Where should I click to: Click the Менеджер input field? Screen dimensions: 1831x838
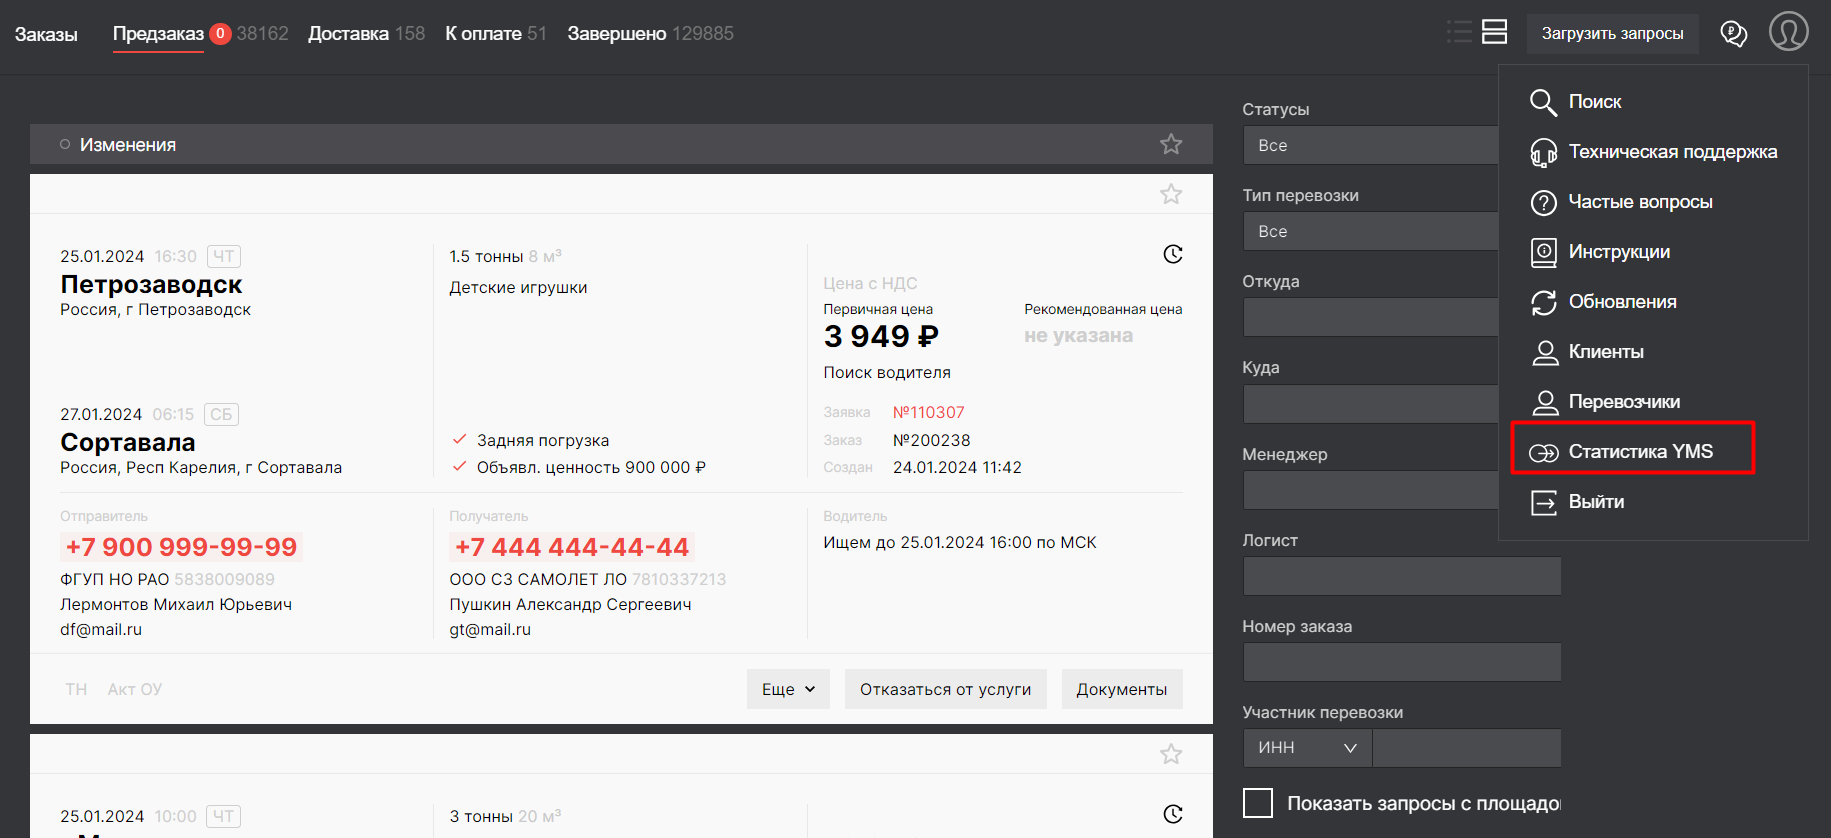[x=1370, y=490]
